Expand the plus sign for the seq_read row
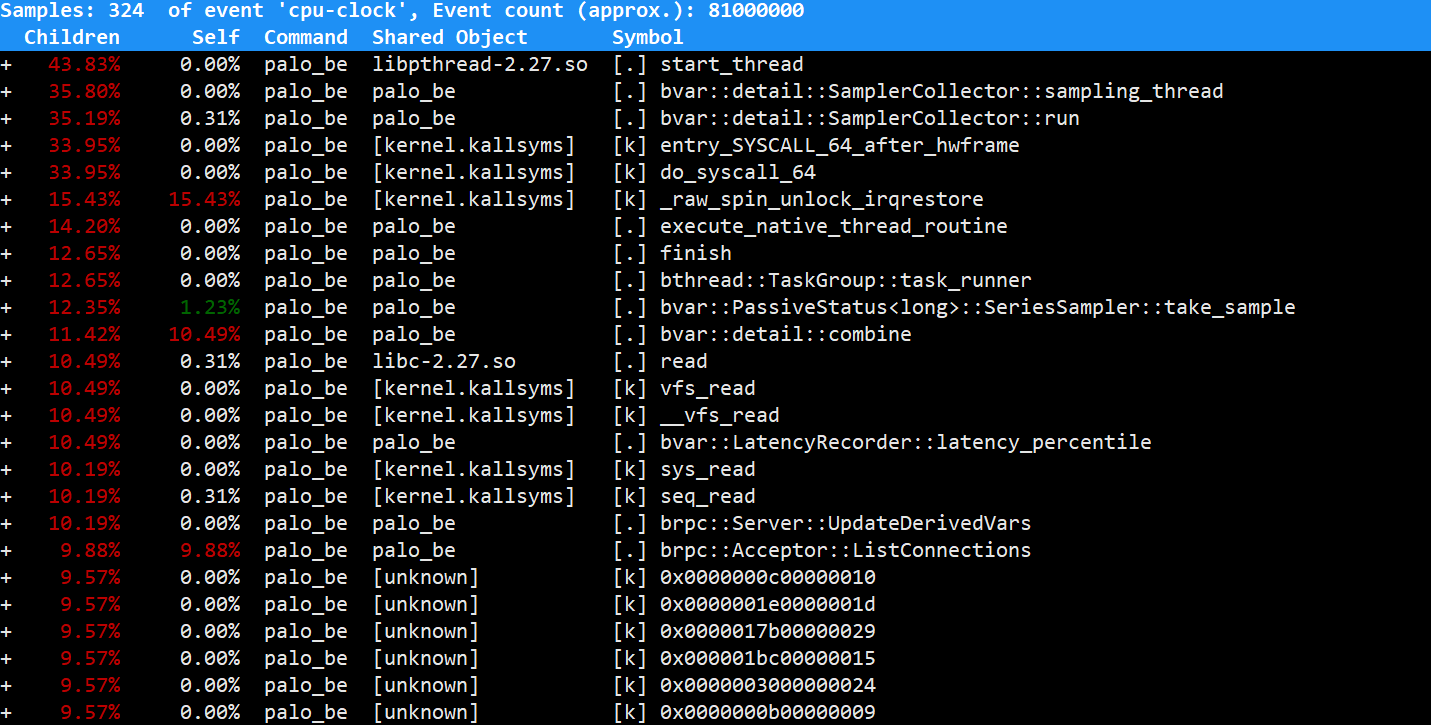This screenshot has width=1431, height=725. tap(6, 496)
